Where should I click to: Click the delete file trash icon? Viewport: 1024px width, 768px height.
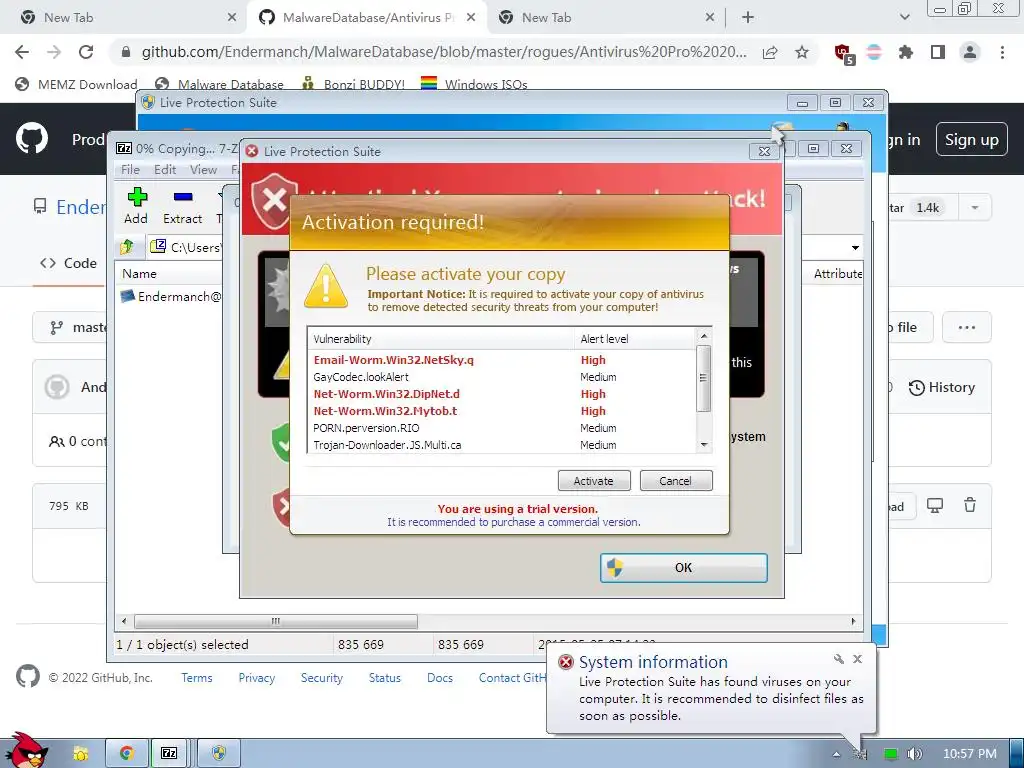click(x=970, y=505)
